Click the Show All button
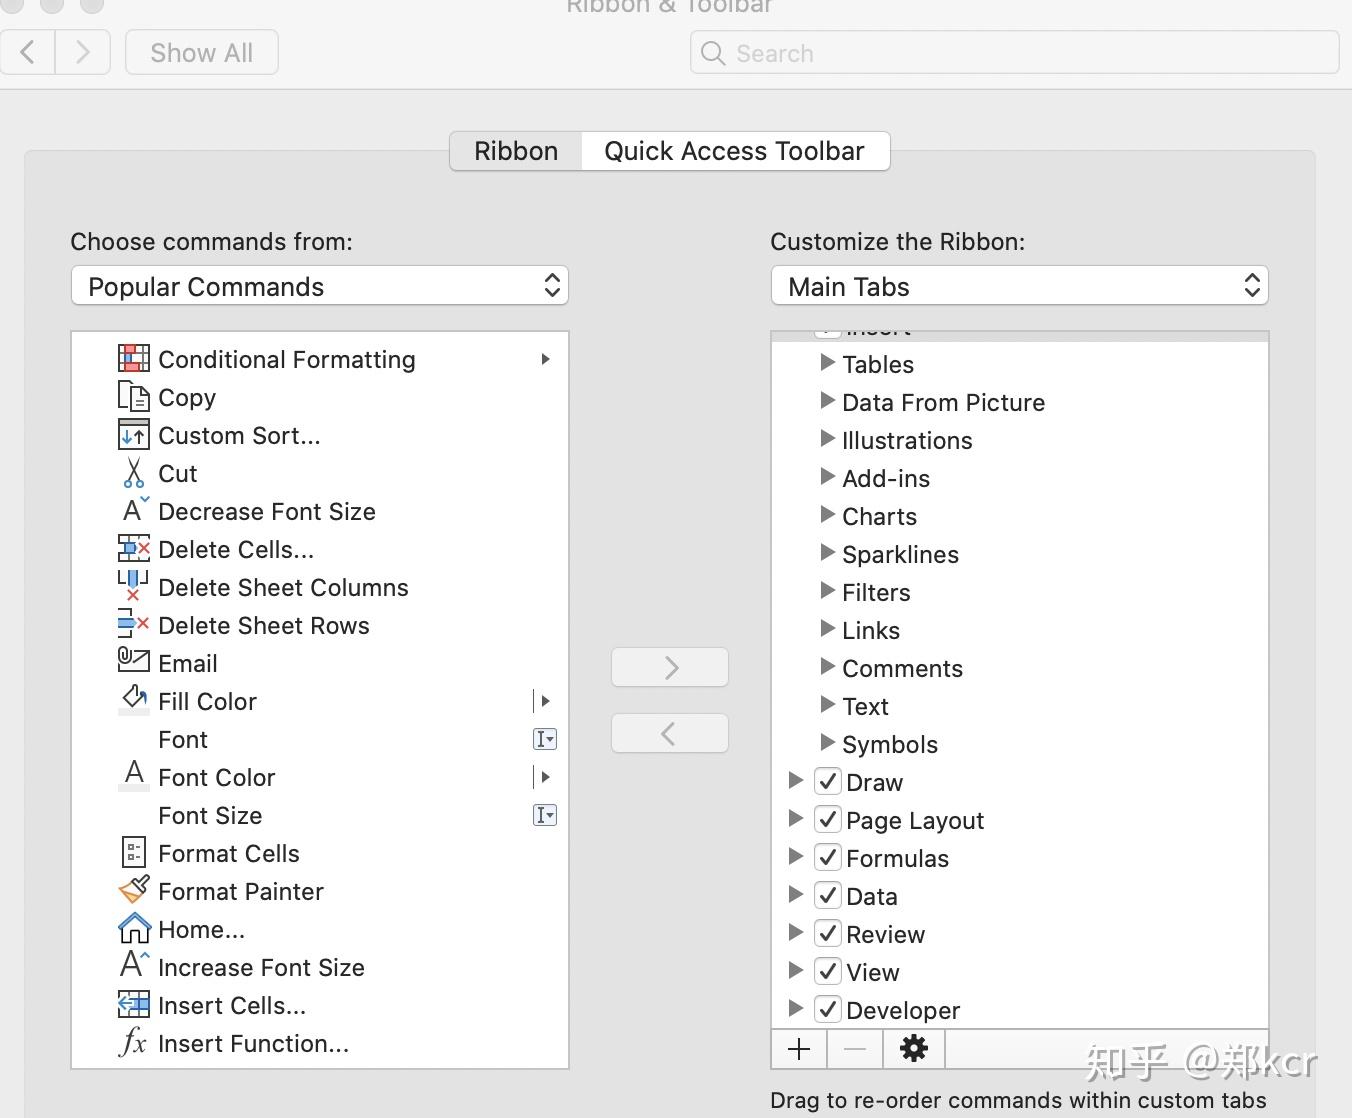Viewport: 1352px width, 1118px height. coord(201,52)
